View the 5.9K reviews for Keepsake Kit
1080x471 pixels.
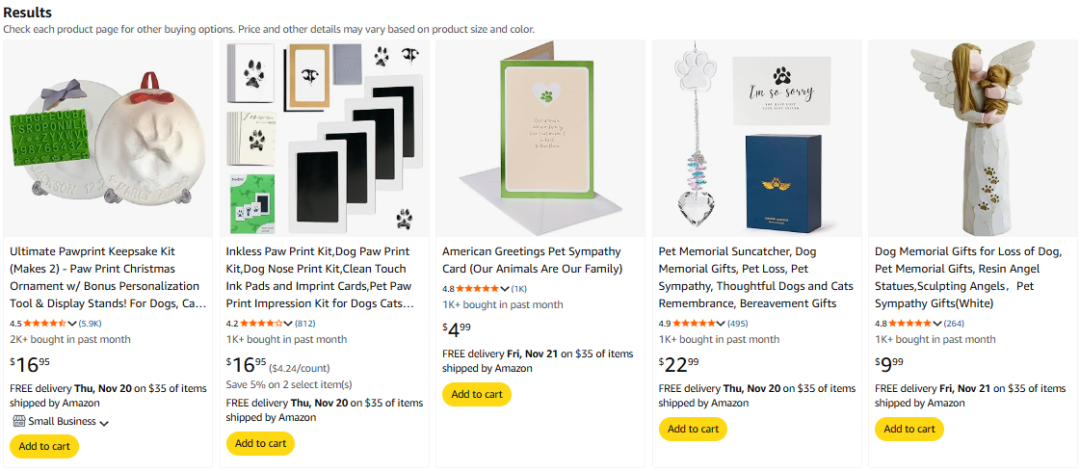click(x=90, y=324)
